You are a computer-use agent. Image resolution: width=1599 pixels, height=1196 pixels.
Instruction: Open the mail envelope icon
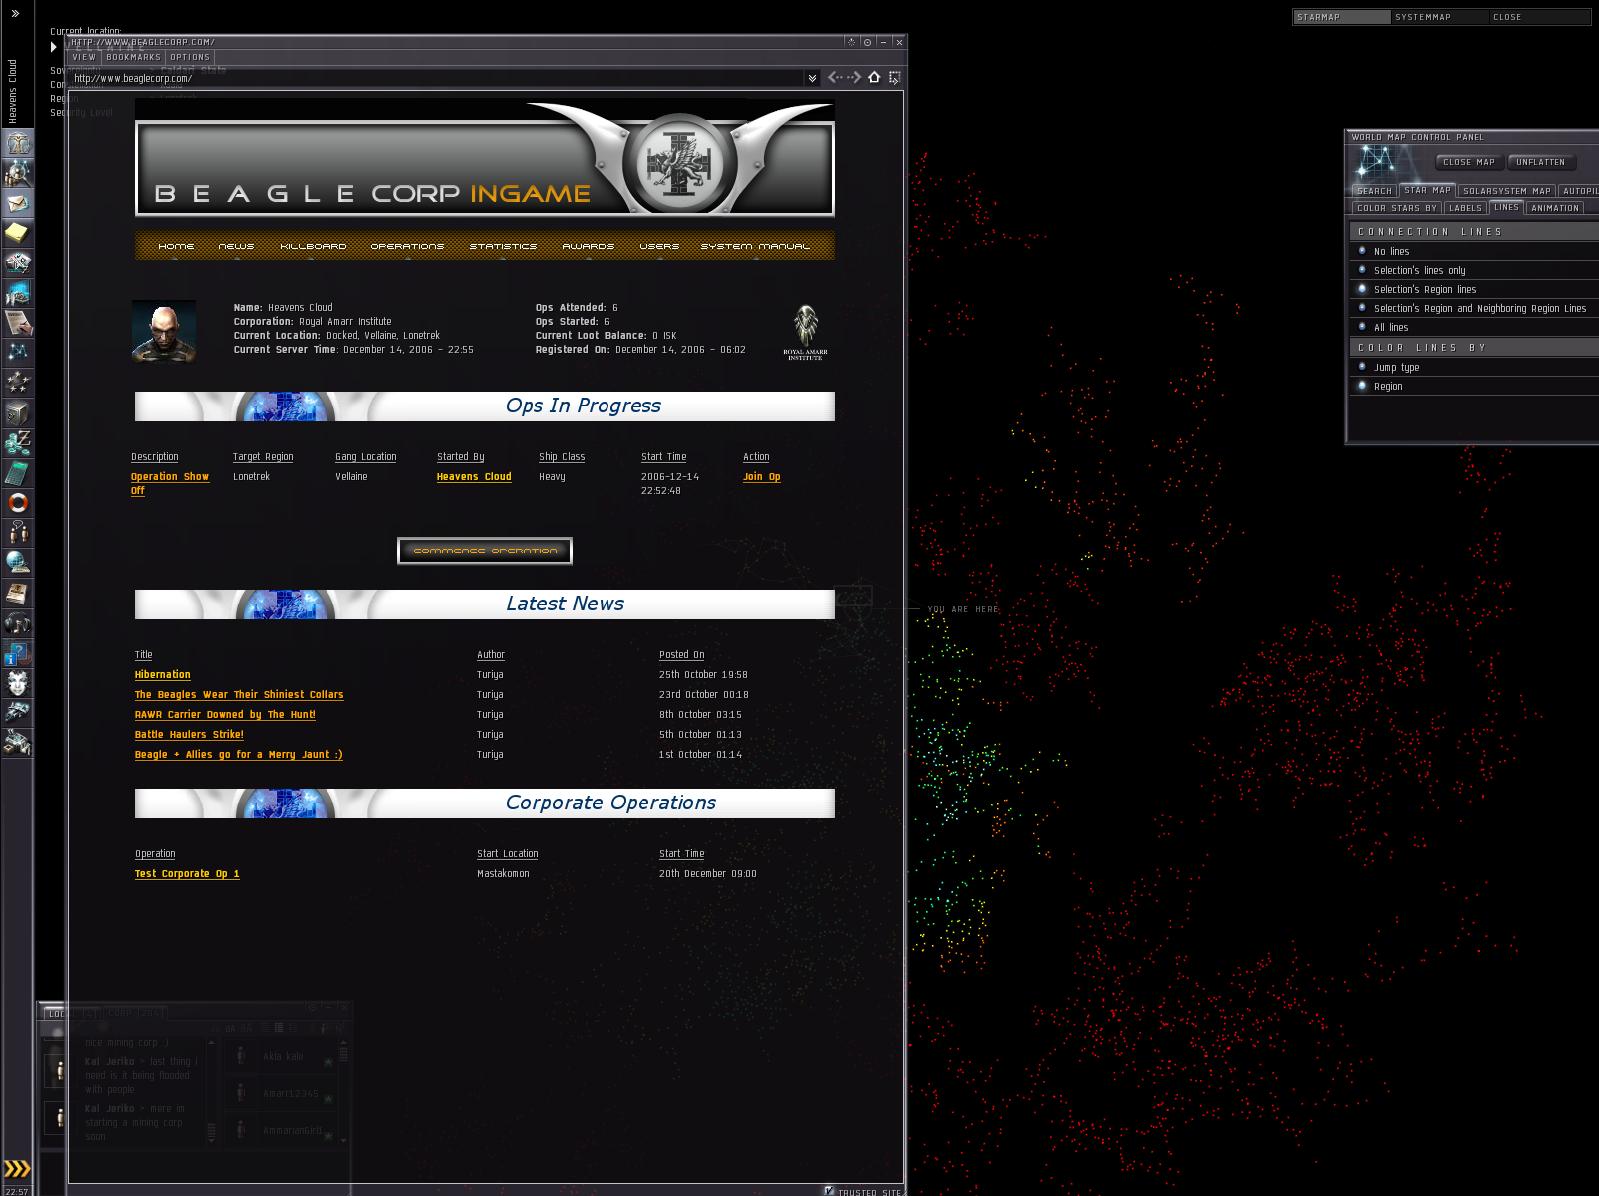[x=18, y=203]
